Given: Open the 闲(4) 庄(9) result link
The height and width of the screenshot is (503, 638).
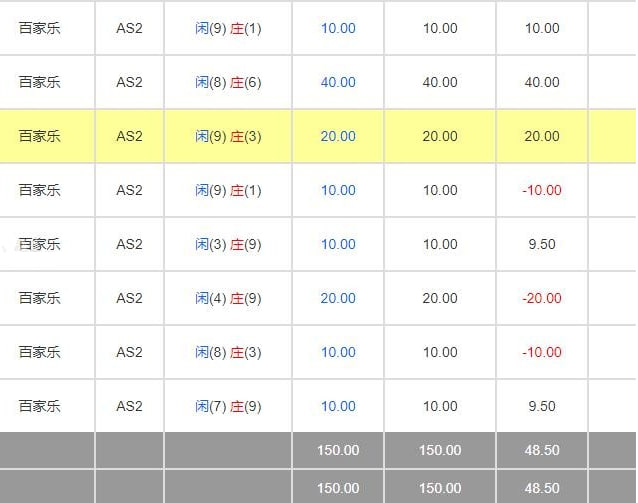Looking at the screenshot, I should (228, 298).
